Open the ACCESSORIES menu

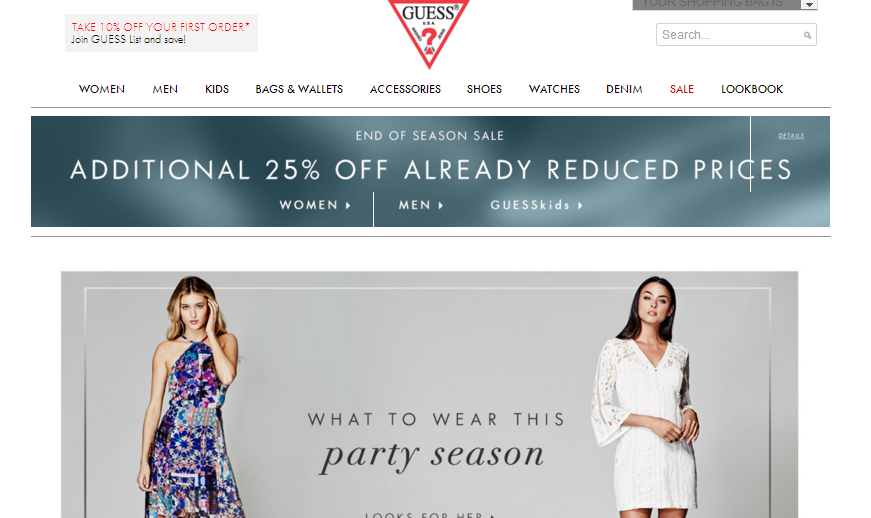coord(405,89)
